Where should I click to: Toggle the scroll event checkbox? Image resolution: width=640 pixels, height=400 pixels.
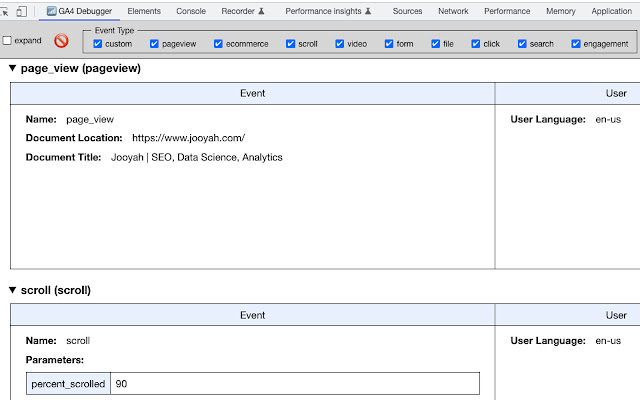tap(290, 44)
